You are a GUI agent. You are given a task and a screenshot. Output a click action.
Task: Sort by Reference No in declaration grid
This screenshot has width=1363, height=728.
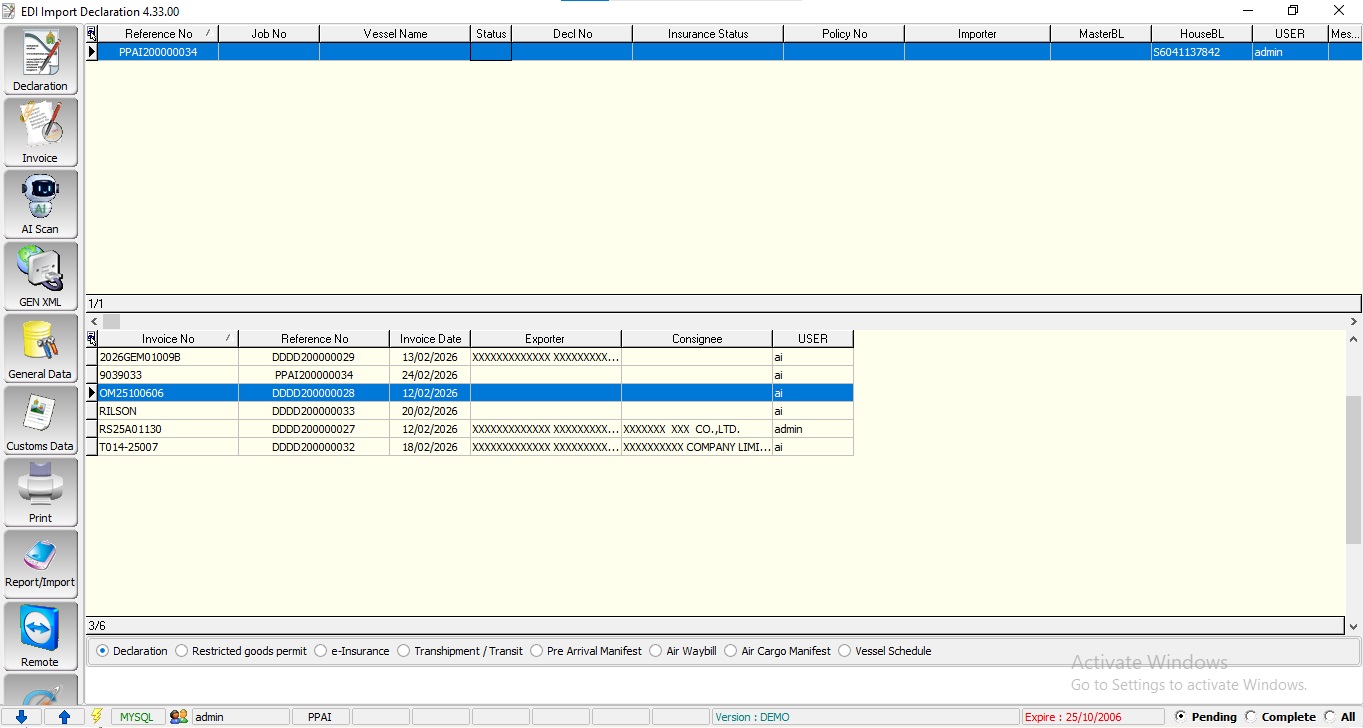point(158,34)
